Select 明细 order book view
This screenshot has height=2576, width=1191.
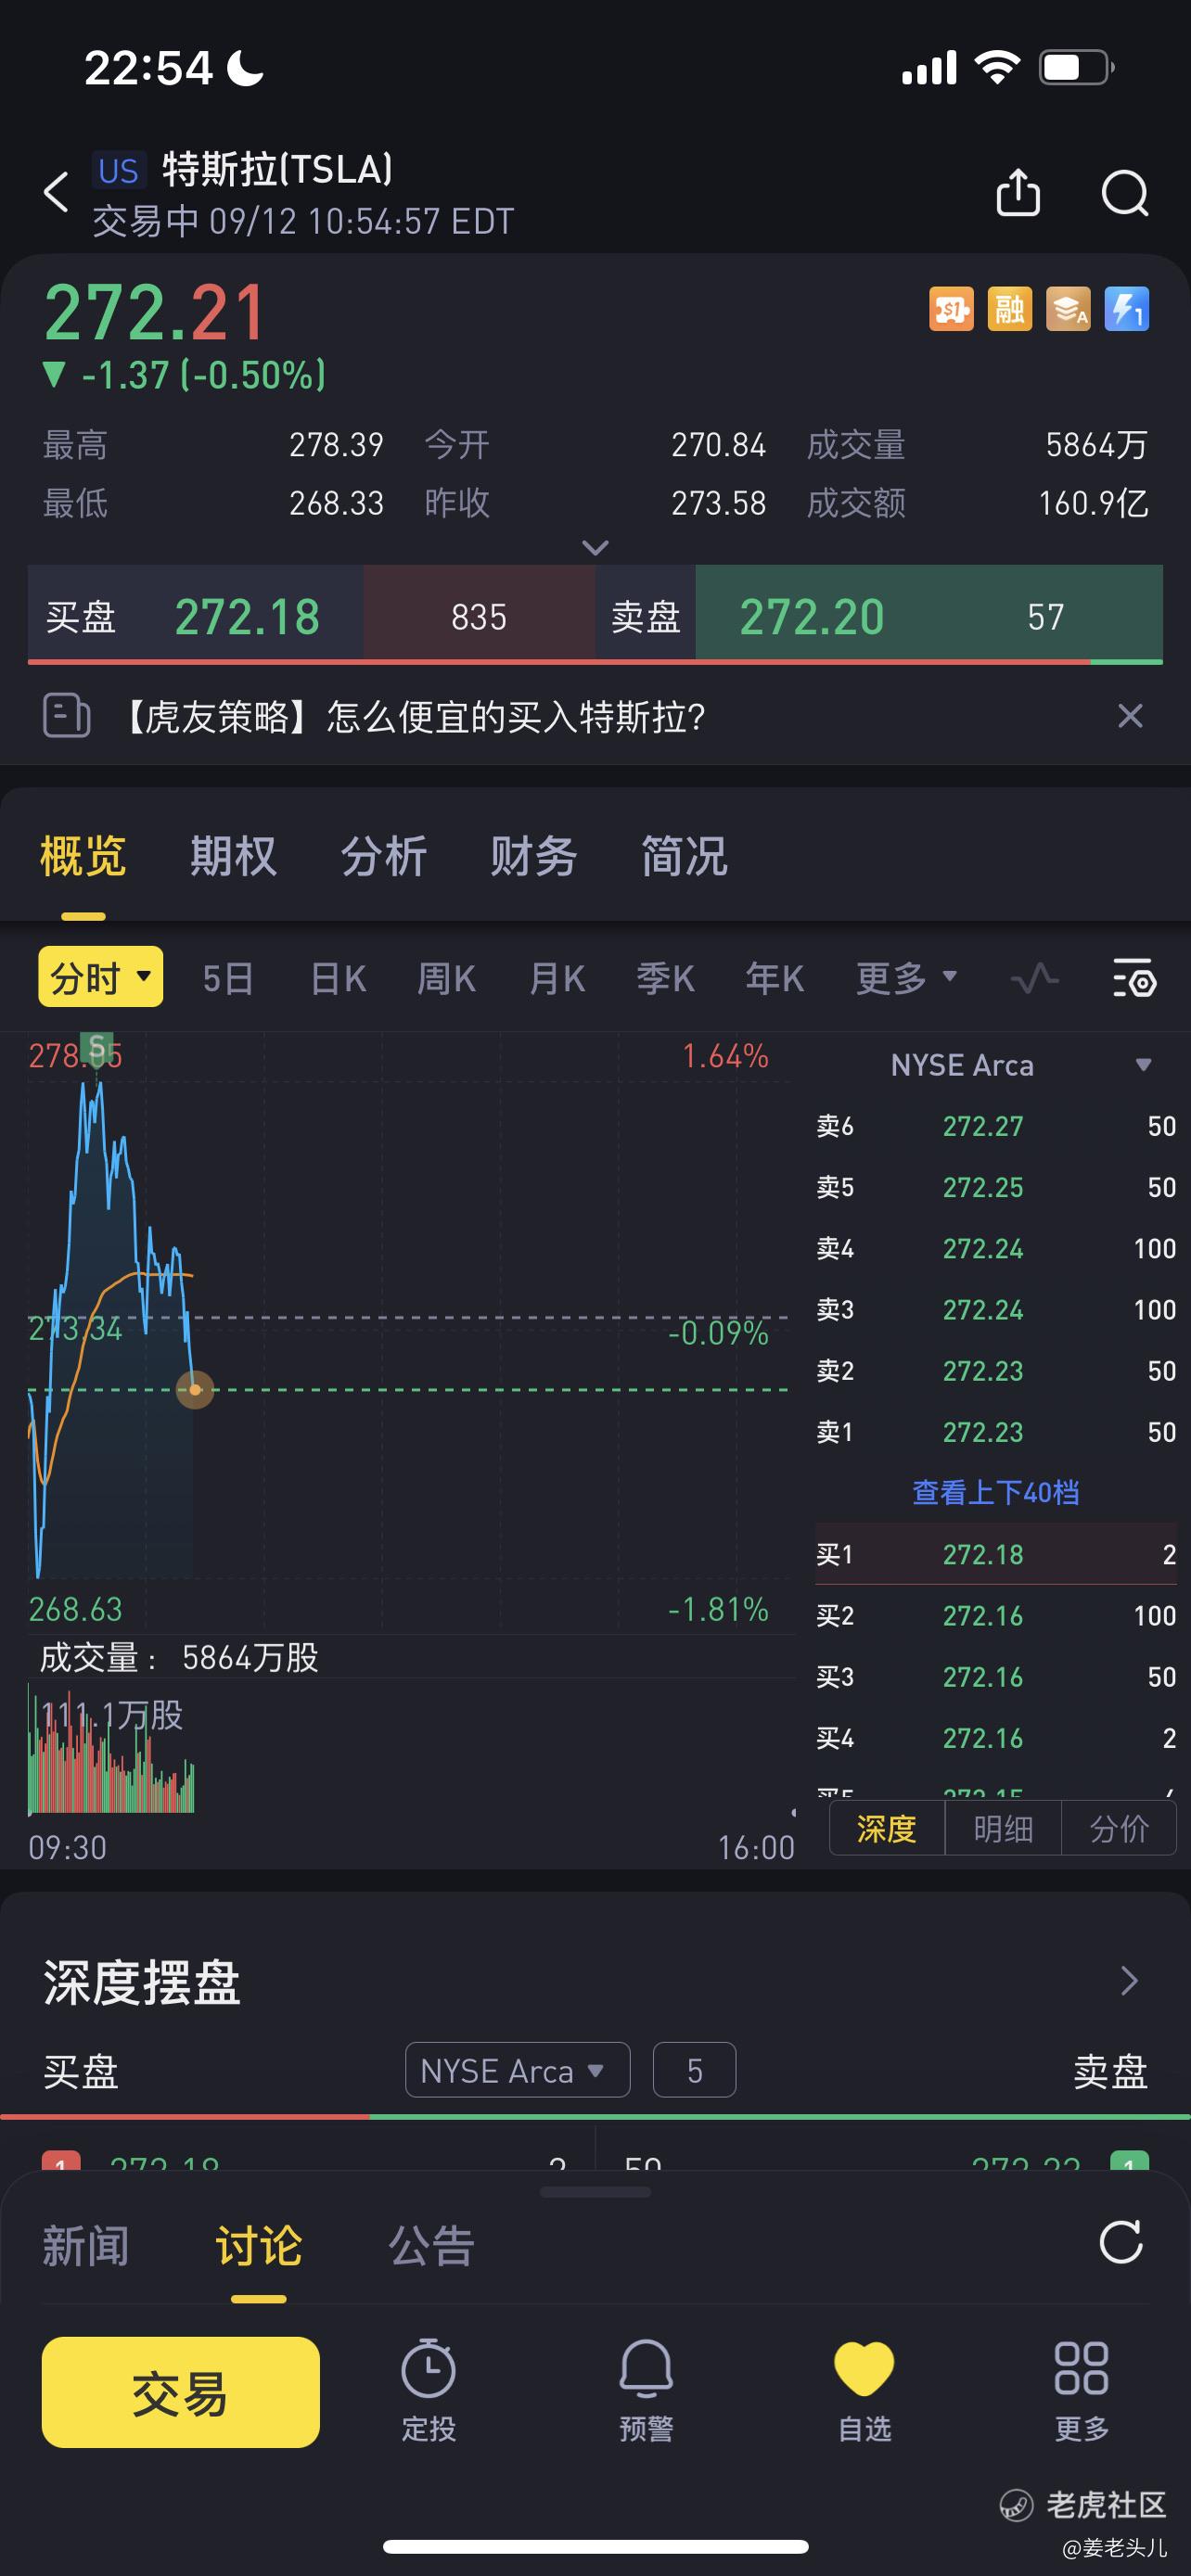pos(1003,1828)
